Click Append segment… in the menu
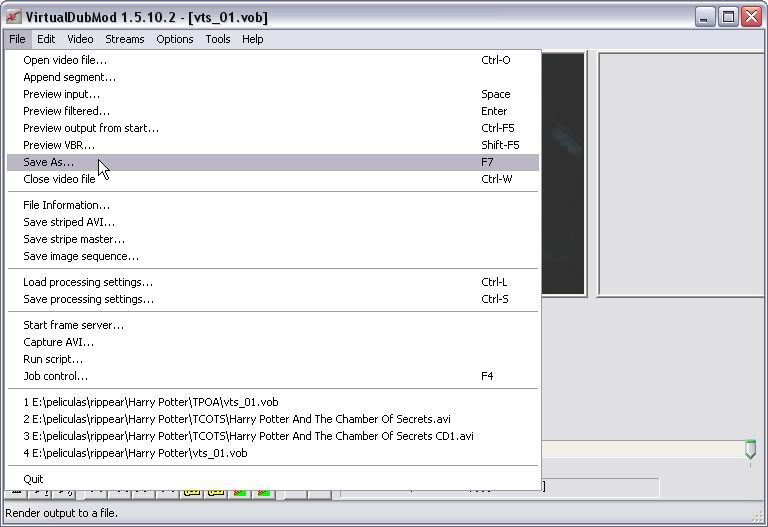This screenshot has width=768, height=527. tap(69, 77)
